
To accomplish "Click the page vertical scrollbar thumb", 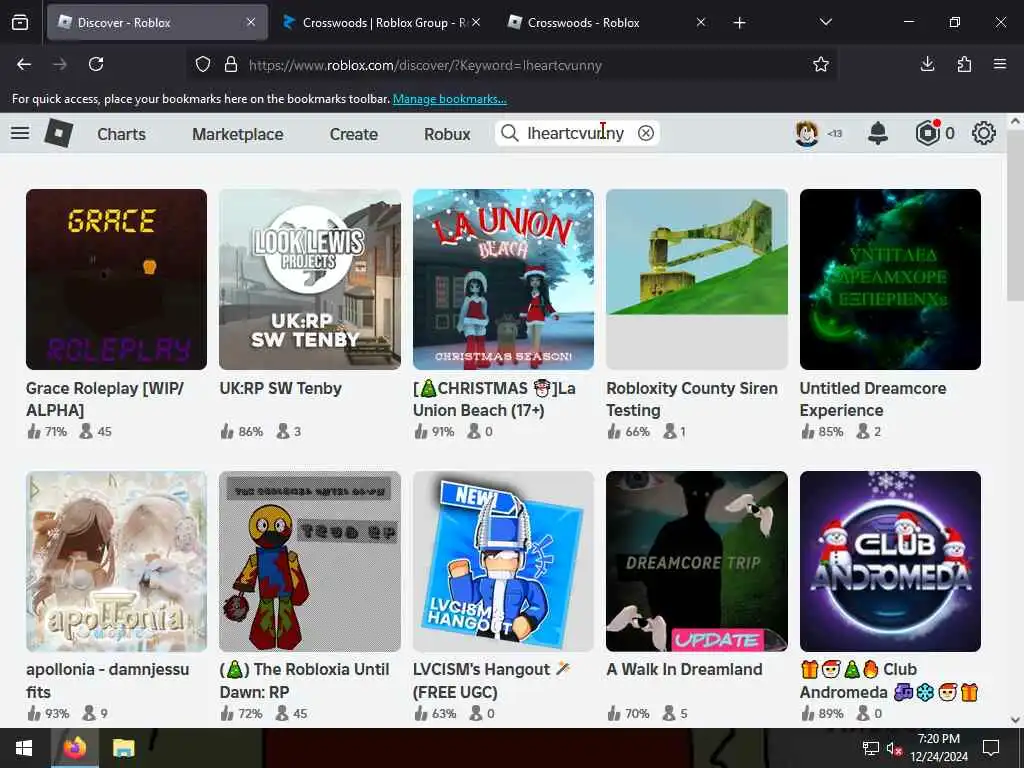I will click(1015, 216).
